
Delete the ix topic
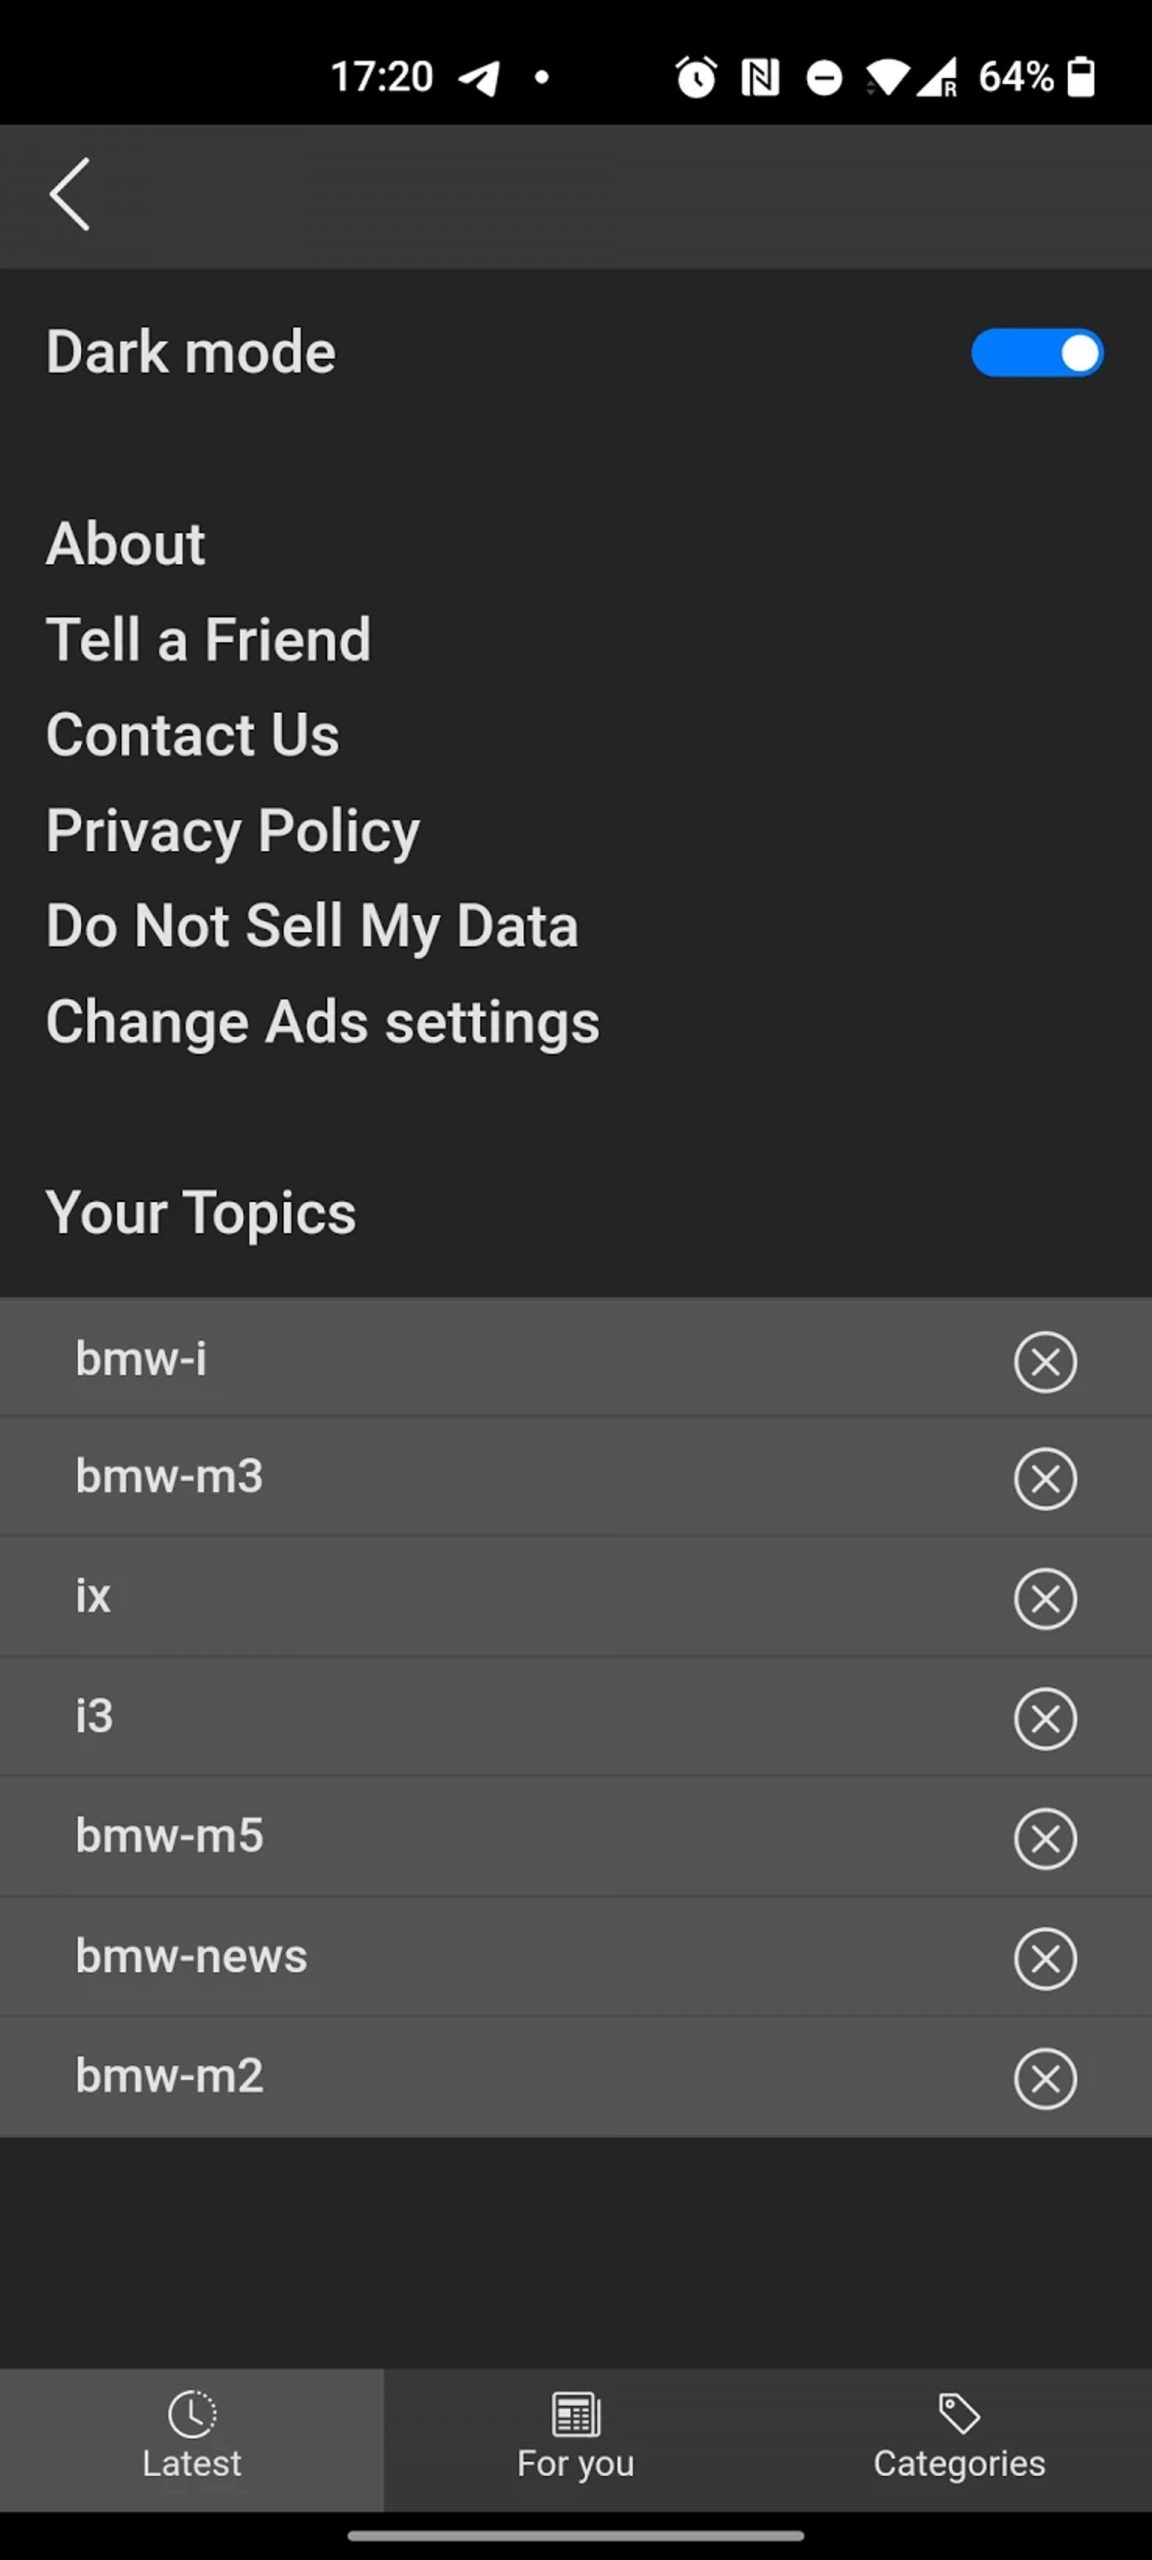tap(1045, 1598)
